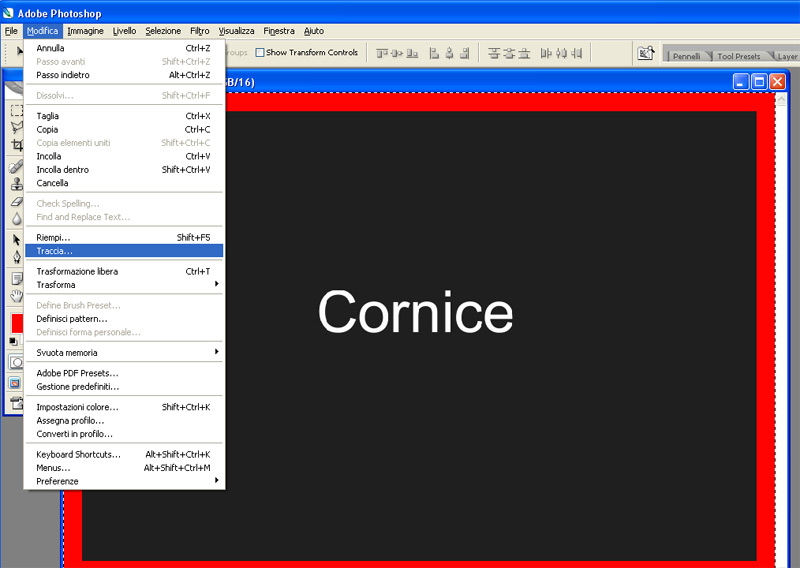Image resolution: width=800 pixels, height=568 pixels.
Task: Choose Riempi... menu entry
Action: click(124, 237)
